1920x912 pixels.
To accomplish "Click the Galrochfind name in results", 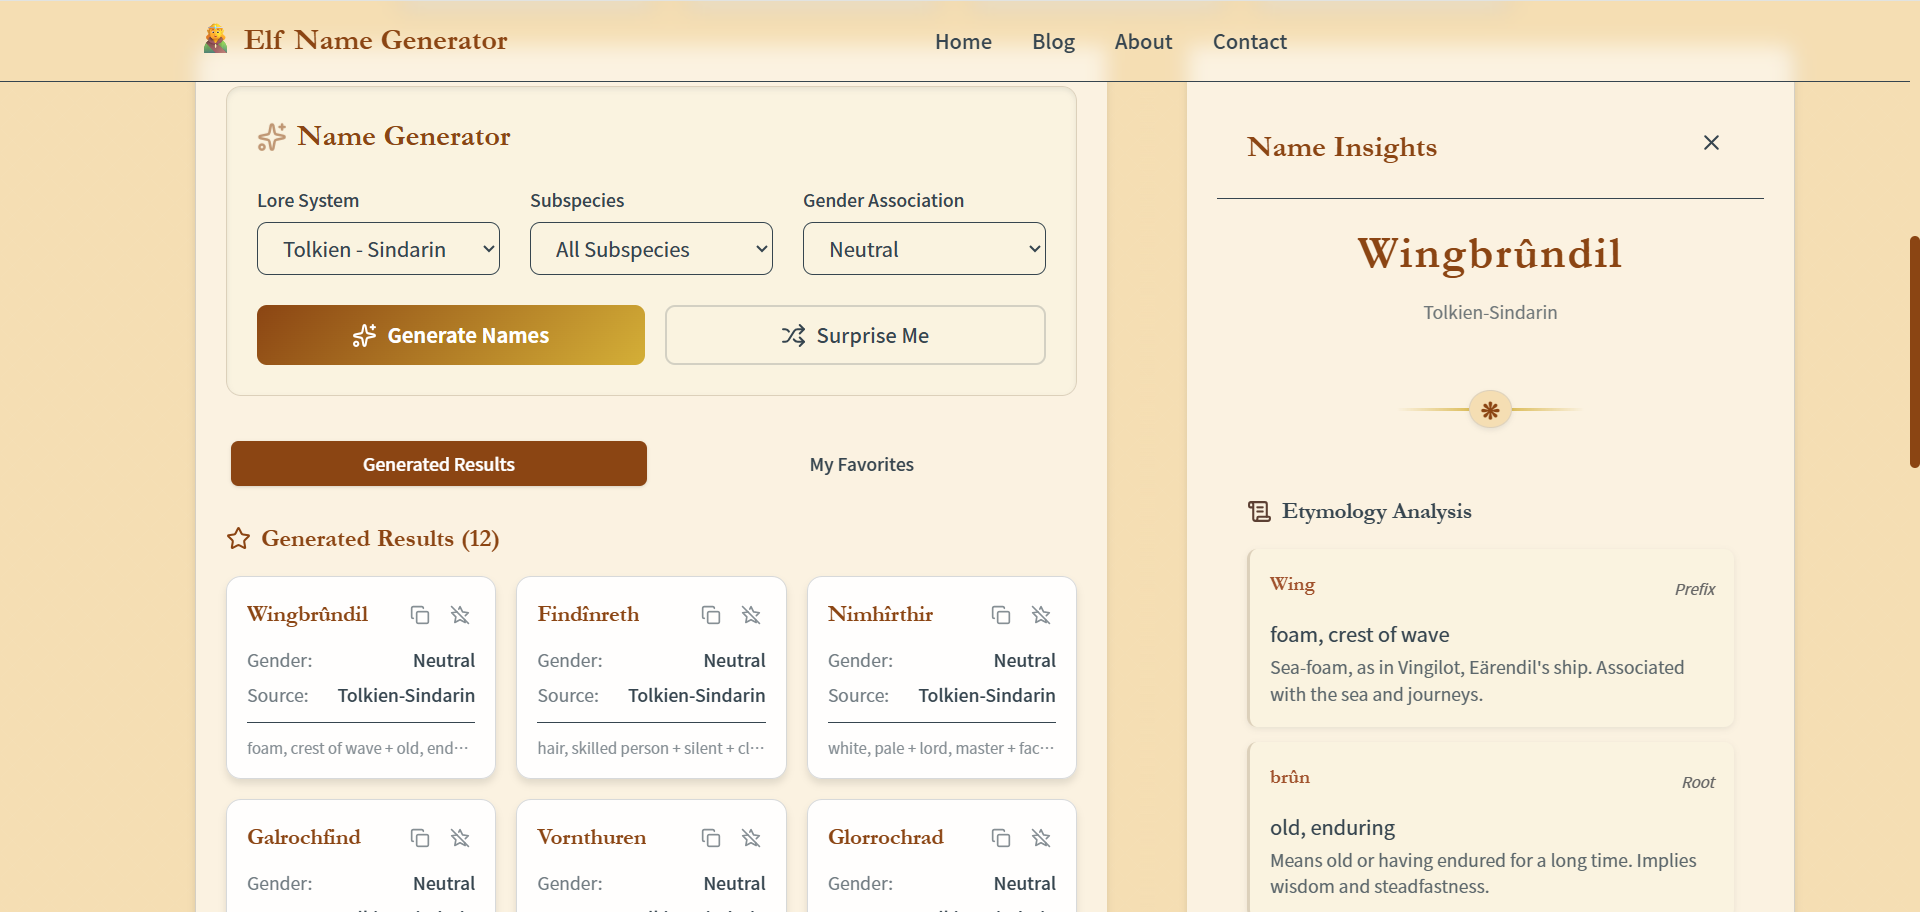I will point(304,837).
